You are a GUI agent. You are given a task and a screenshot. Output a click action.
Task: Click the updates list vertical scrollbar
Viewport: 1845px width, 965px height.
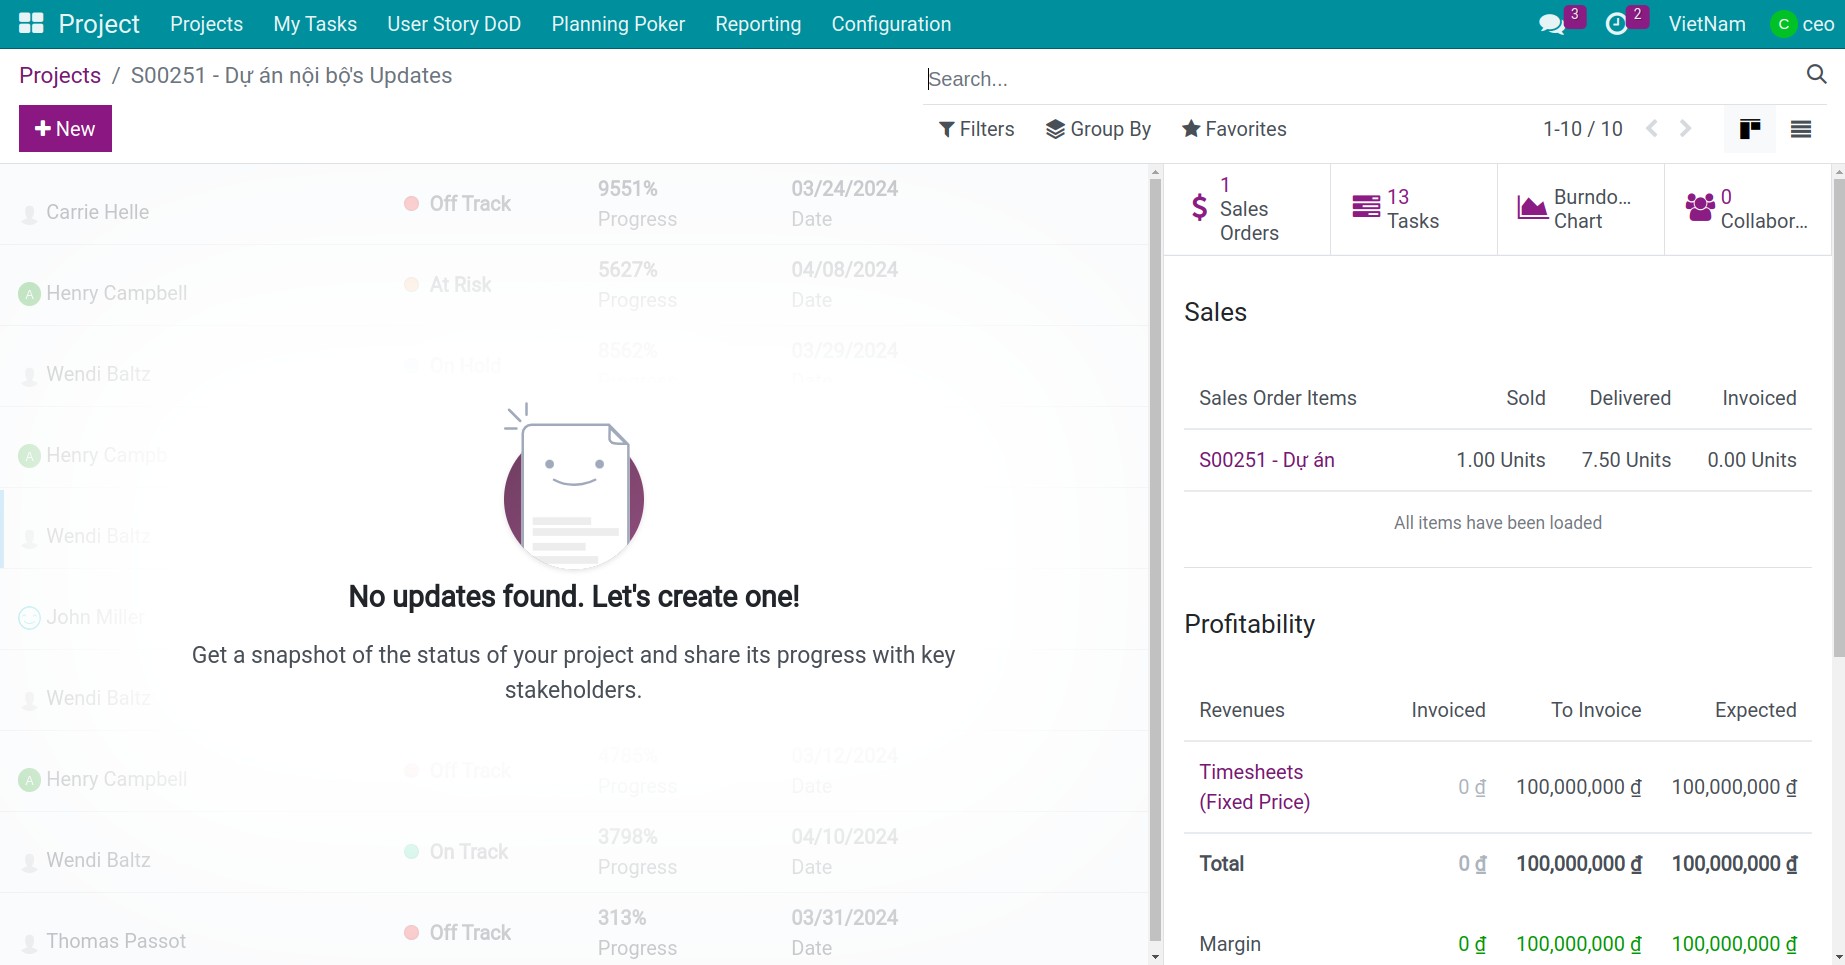click(1155, 560)
